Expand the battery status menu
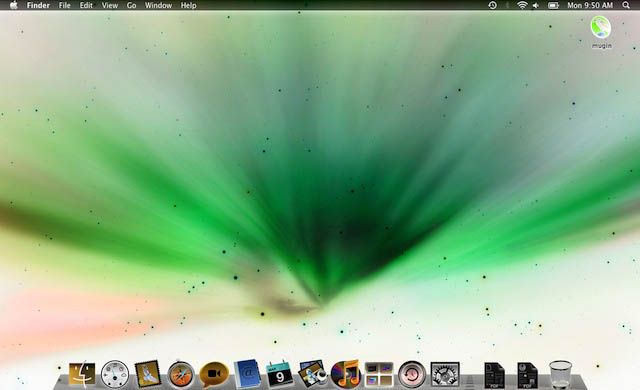This screenshot has height=390, width=640. 553,5
